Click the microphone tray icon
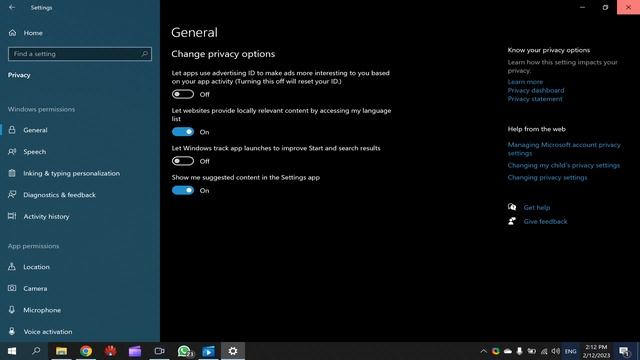The width and height of the screenshot is (640, 360). [x=519, y=351]
